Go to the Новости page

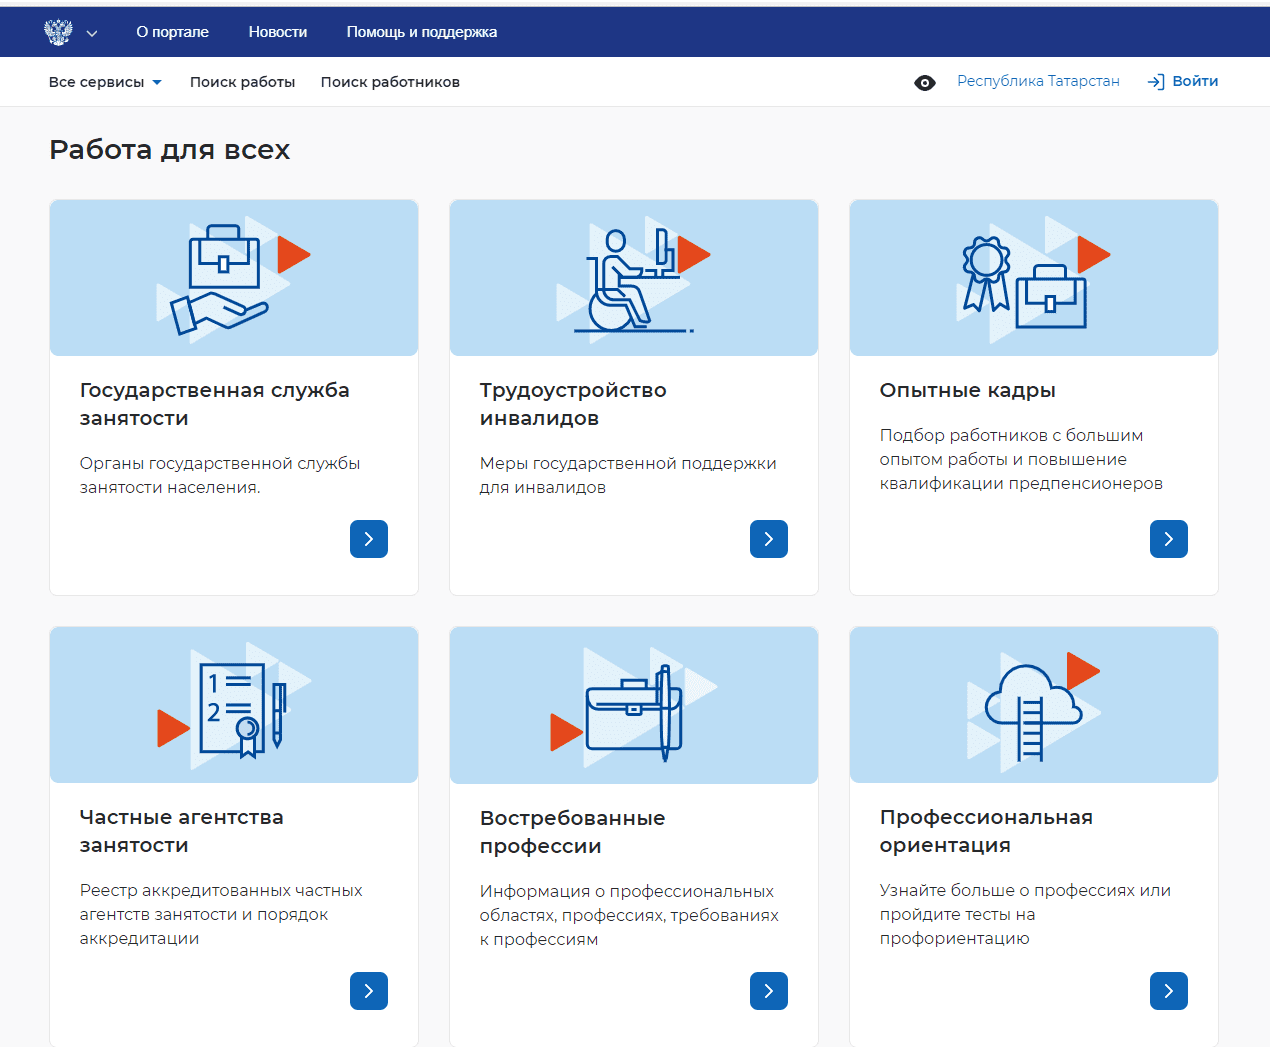pyautogui.click(x=278, y=32)
